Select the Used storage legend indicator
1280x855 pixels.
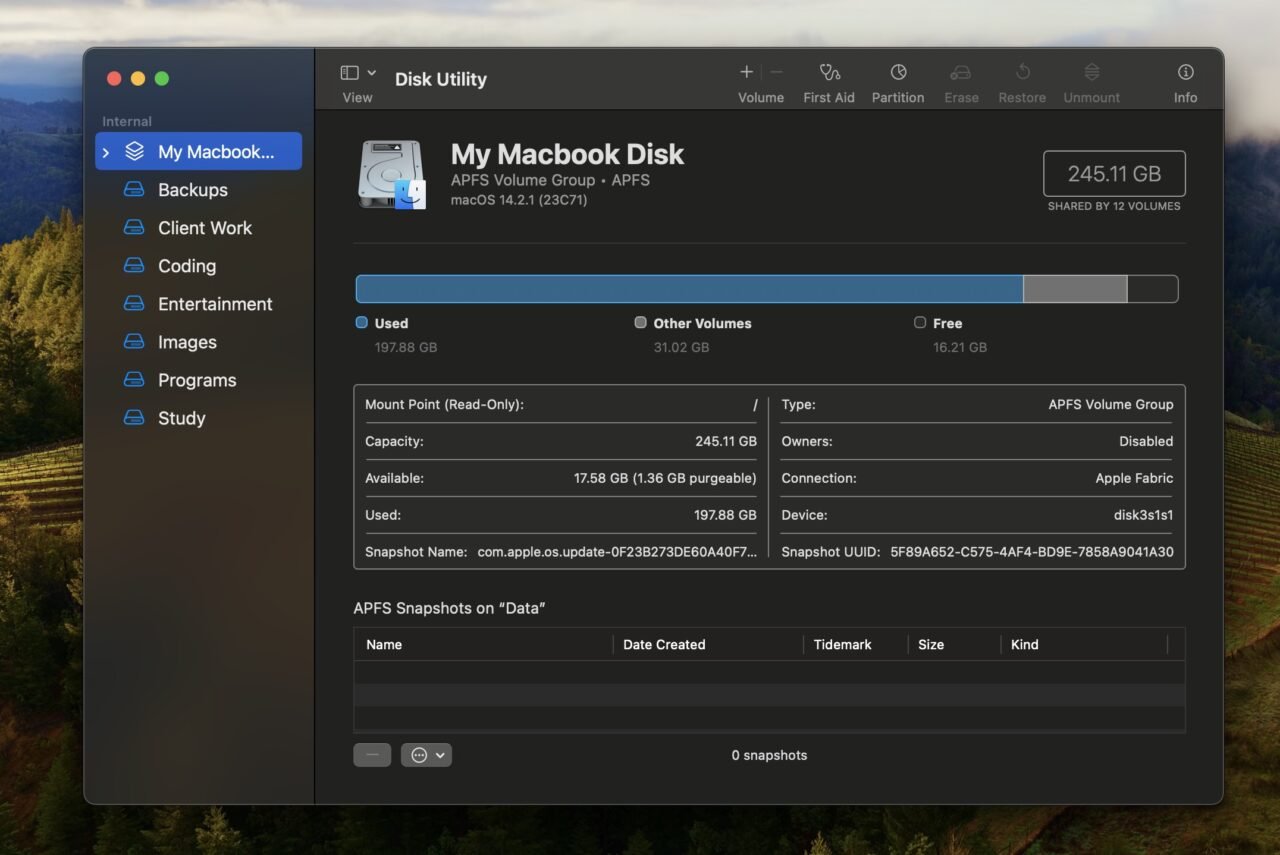(361, 322)
